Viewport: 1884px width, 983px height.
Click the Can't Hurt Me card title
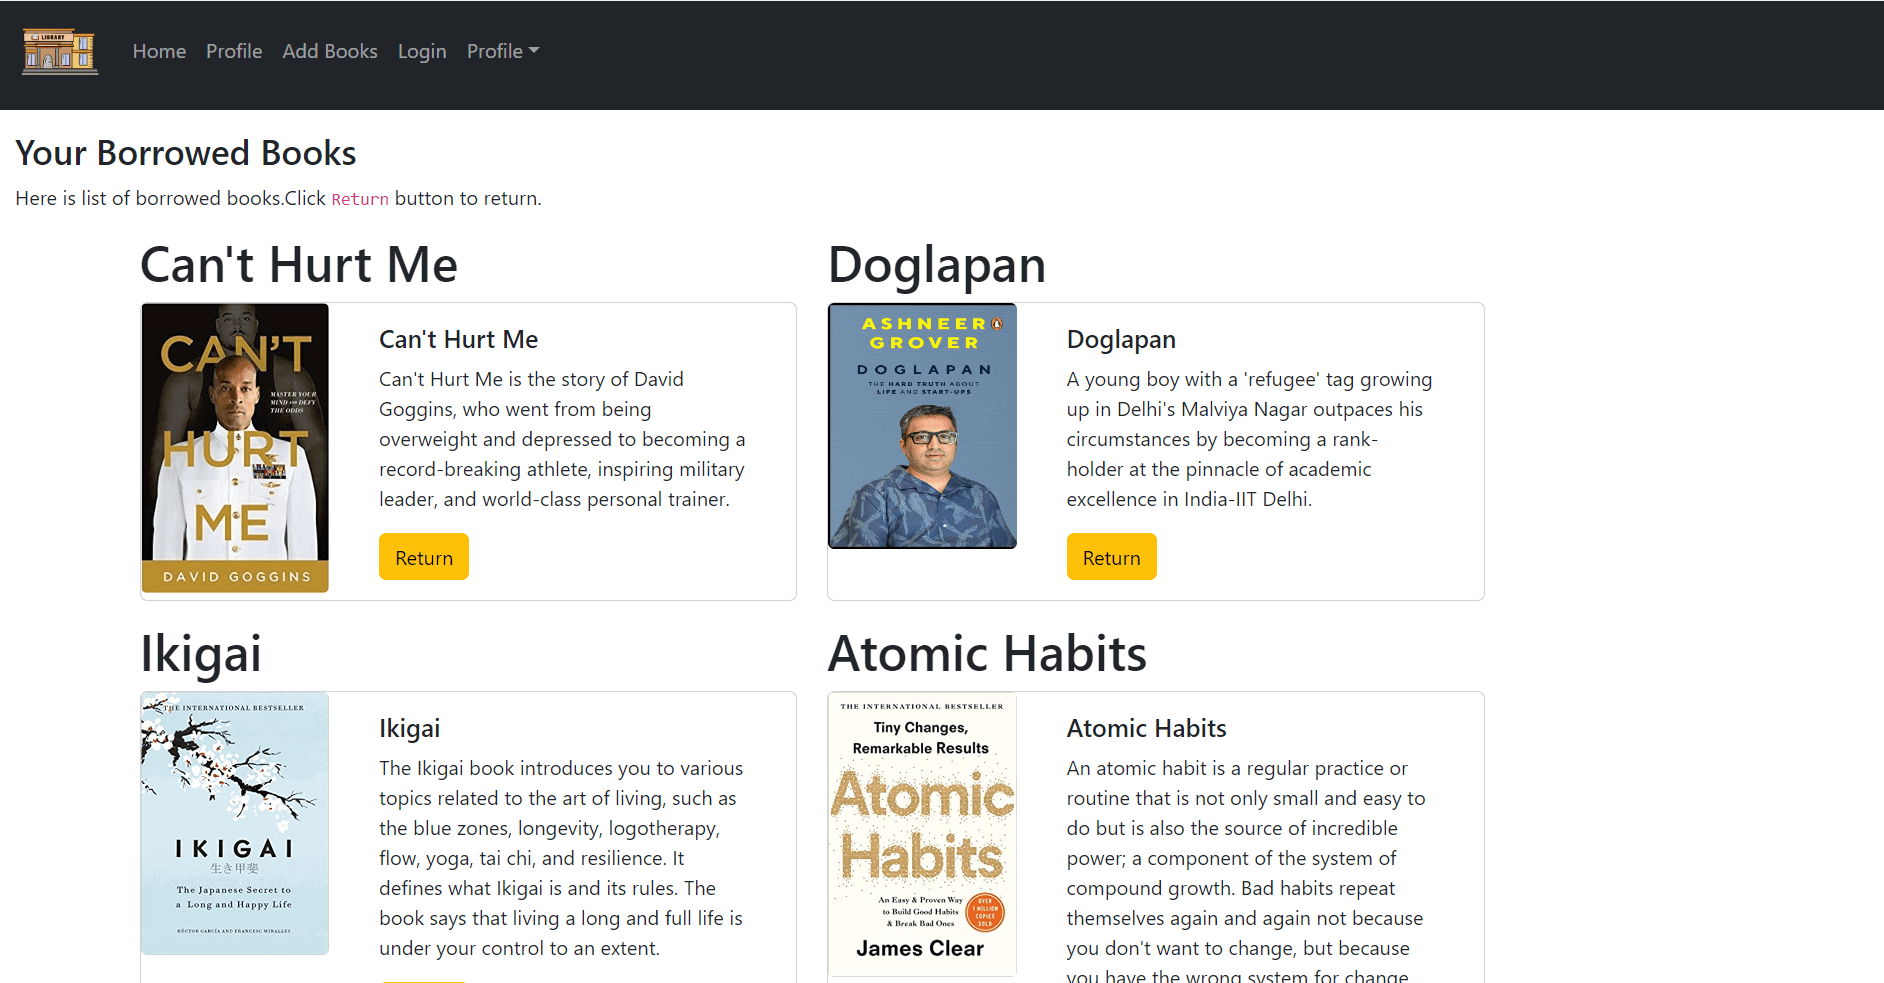pos(459,339)
